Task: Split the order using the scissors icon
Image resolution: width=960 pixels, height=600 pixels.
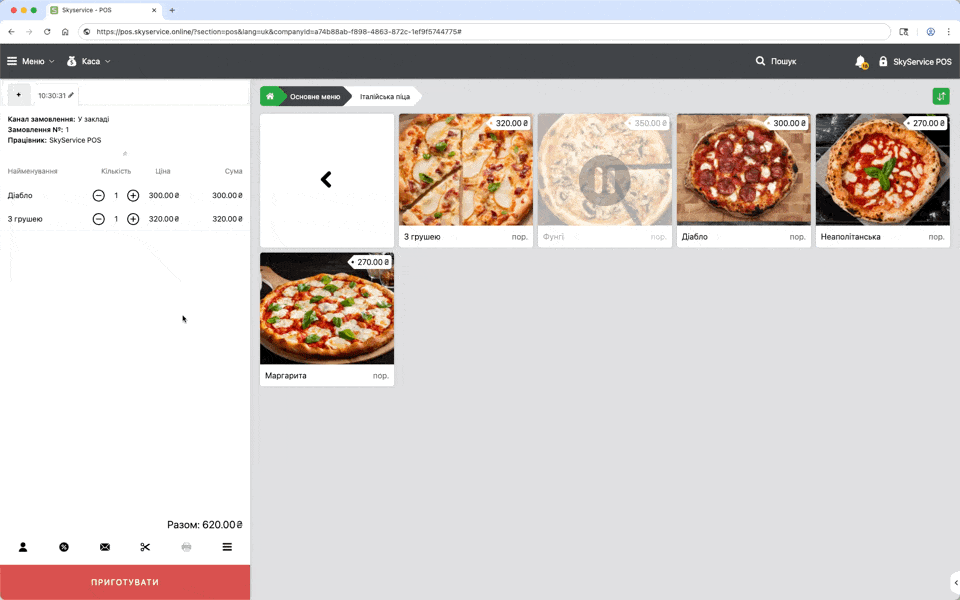Action: pos(145,547)
